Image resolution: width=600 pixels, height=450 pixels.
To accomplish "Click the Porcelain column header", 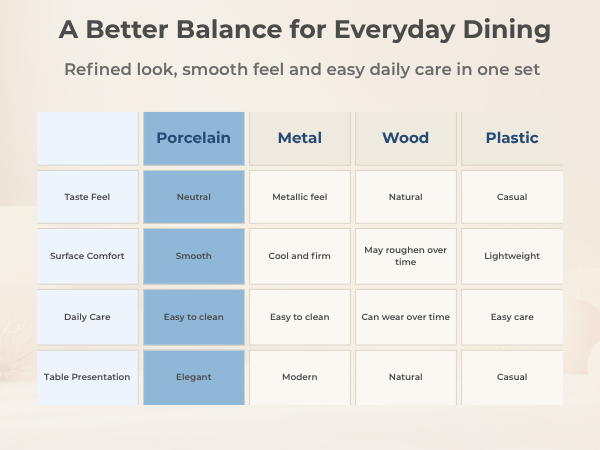I will (x=194, y=139).
